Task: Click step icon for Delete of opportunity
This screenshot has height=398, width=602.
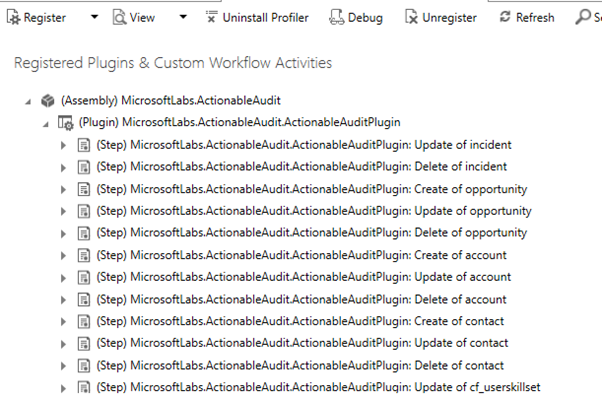Action: (84, 233)
